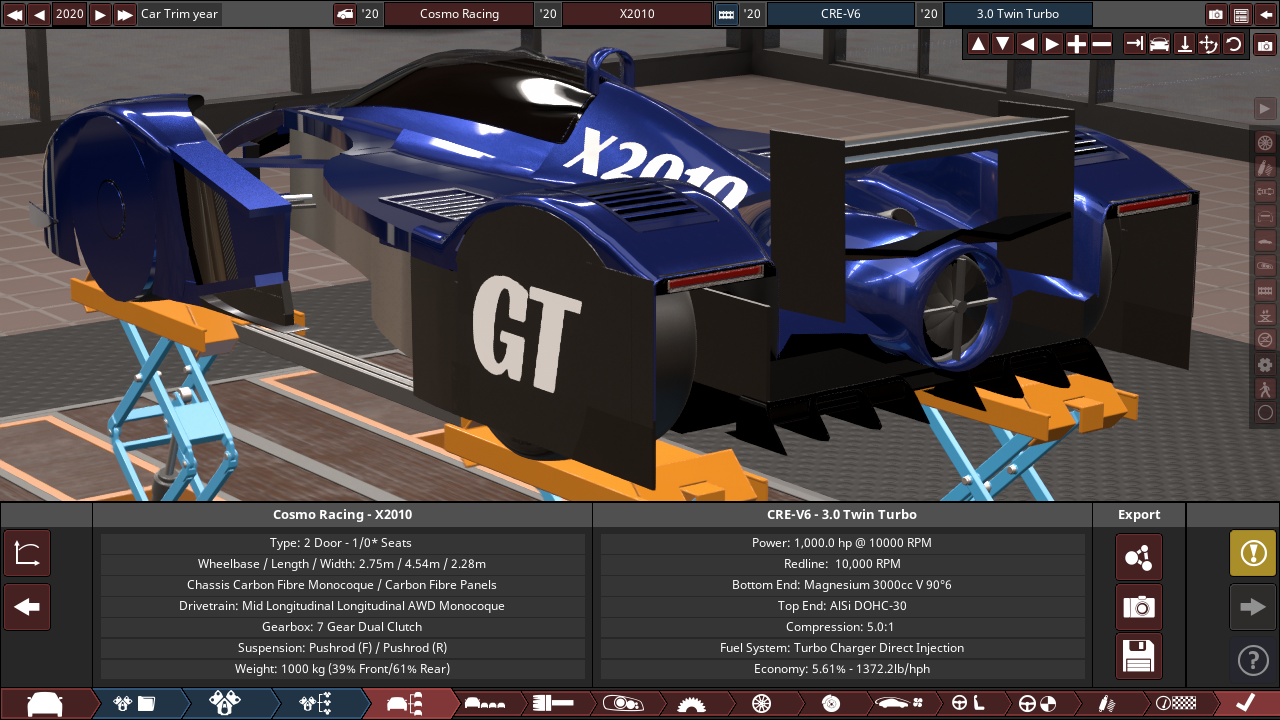Open the Cosmo Racing model selector
This screenshot has height=720, width=1280.
(x=459, y=14)
